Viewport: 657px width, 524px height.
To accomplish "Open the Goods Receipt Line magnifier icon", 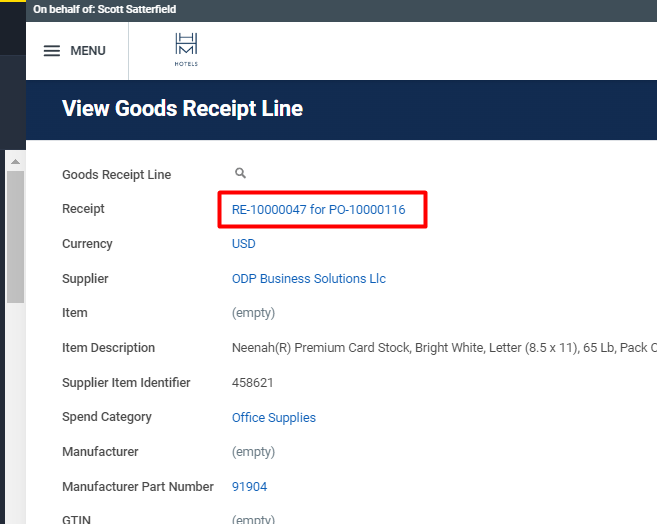I will (x=240, y=173).
